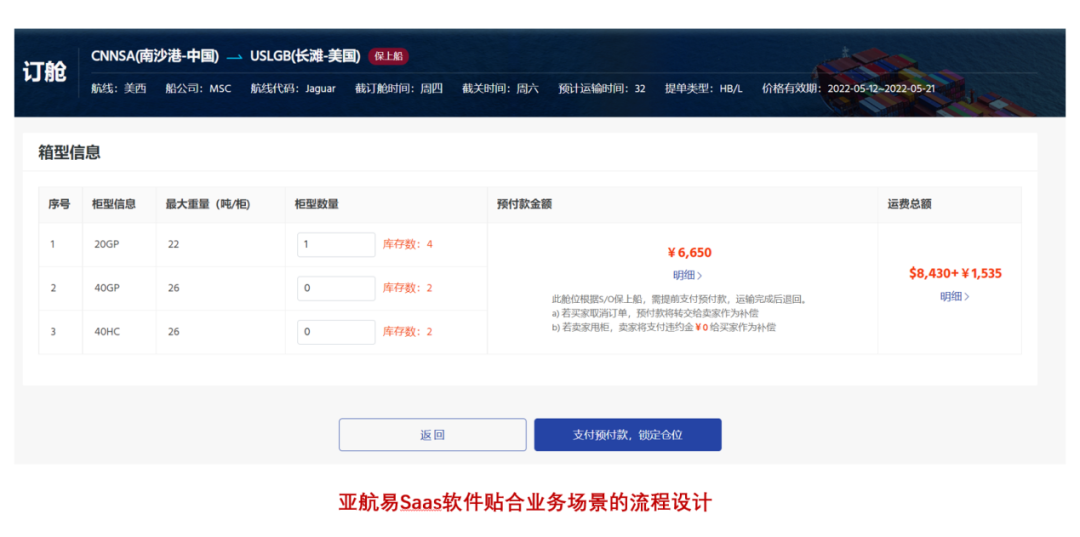Click caption 亚航易Saas软件贴合业务场景的流程设计
The width and height of the screenshot is (1080, 537).
[525, 502]
